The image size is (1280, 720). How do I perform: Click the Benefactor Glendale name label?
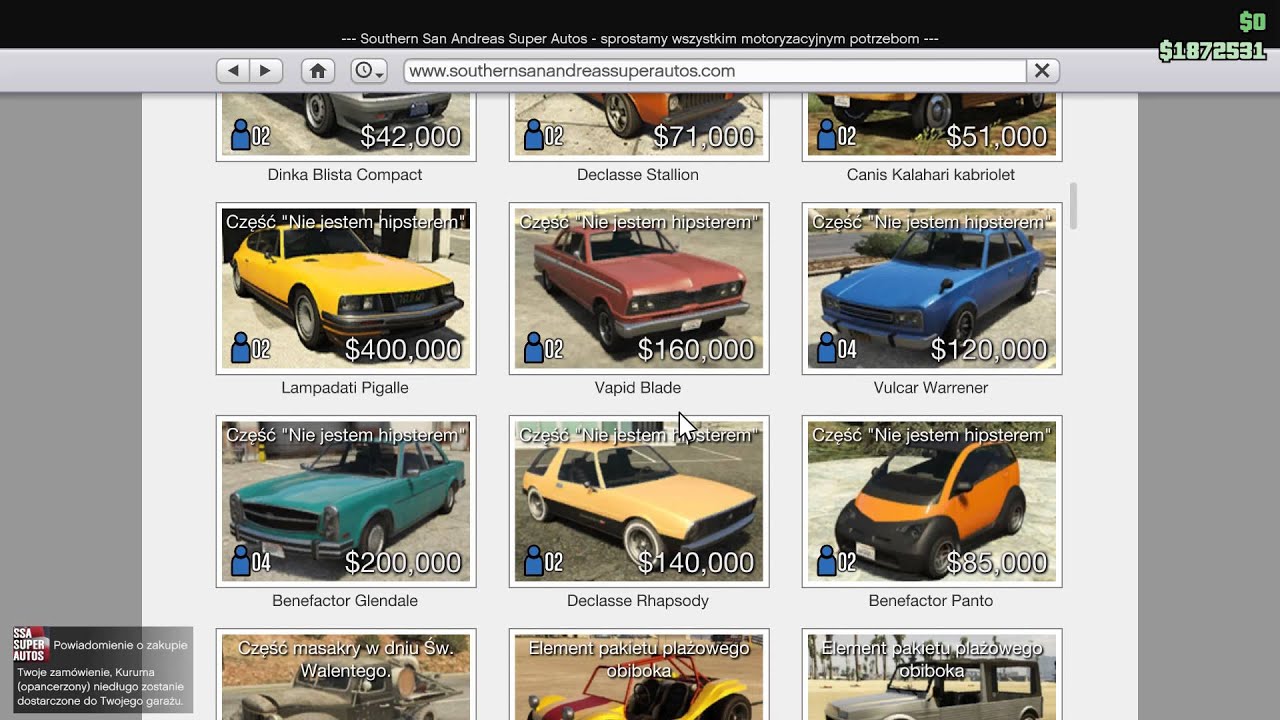pyautogui.click(x=345, y=601)
